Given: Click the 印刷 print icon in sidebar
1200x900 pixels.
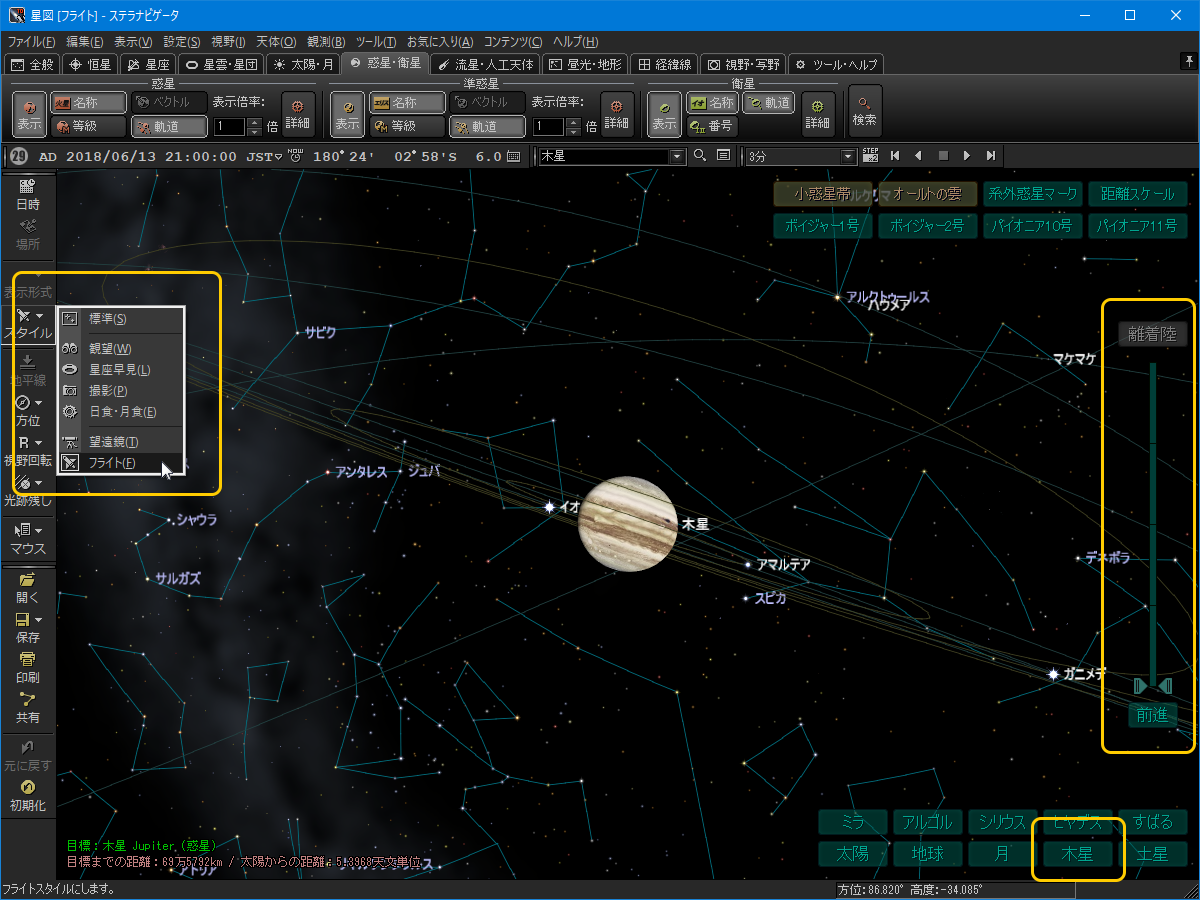Looking at the screenshot, I should pos(27,659).
